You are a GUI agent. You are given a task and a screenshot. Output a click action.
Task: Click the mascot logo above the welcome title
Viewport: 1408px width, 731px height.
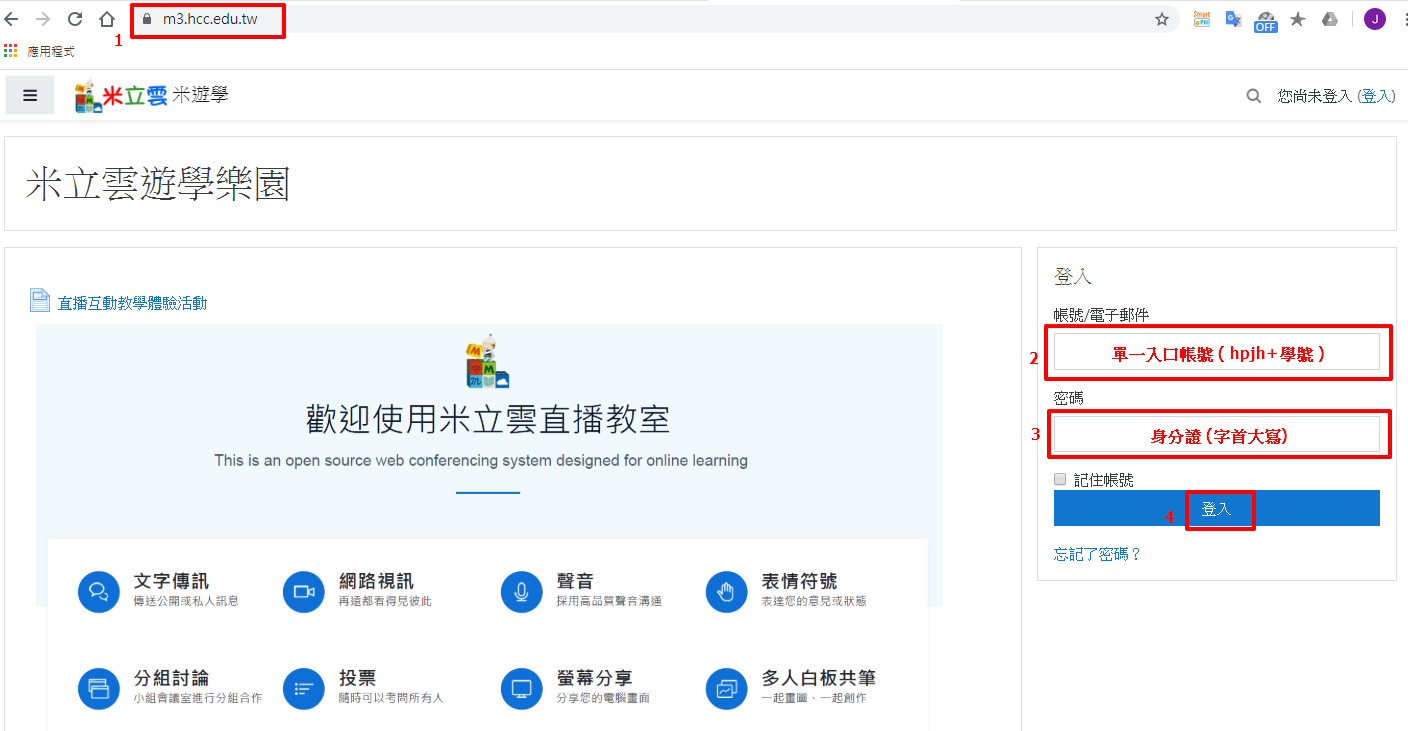tap(488, 361)
